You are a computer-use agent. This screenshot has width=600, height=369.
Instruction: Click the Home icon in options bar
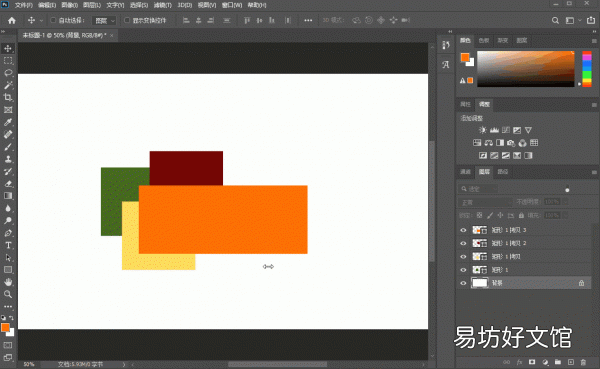[12, 20]
